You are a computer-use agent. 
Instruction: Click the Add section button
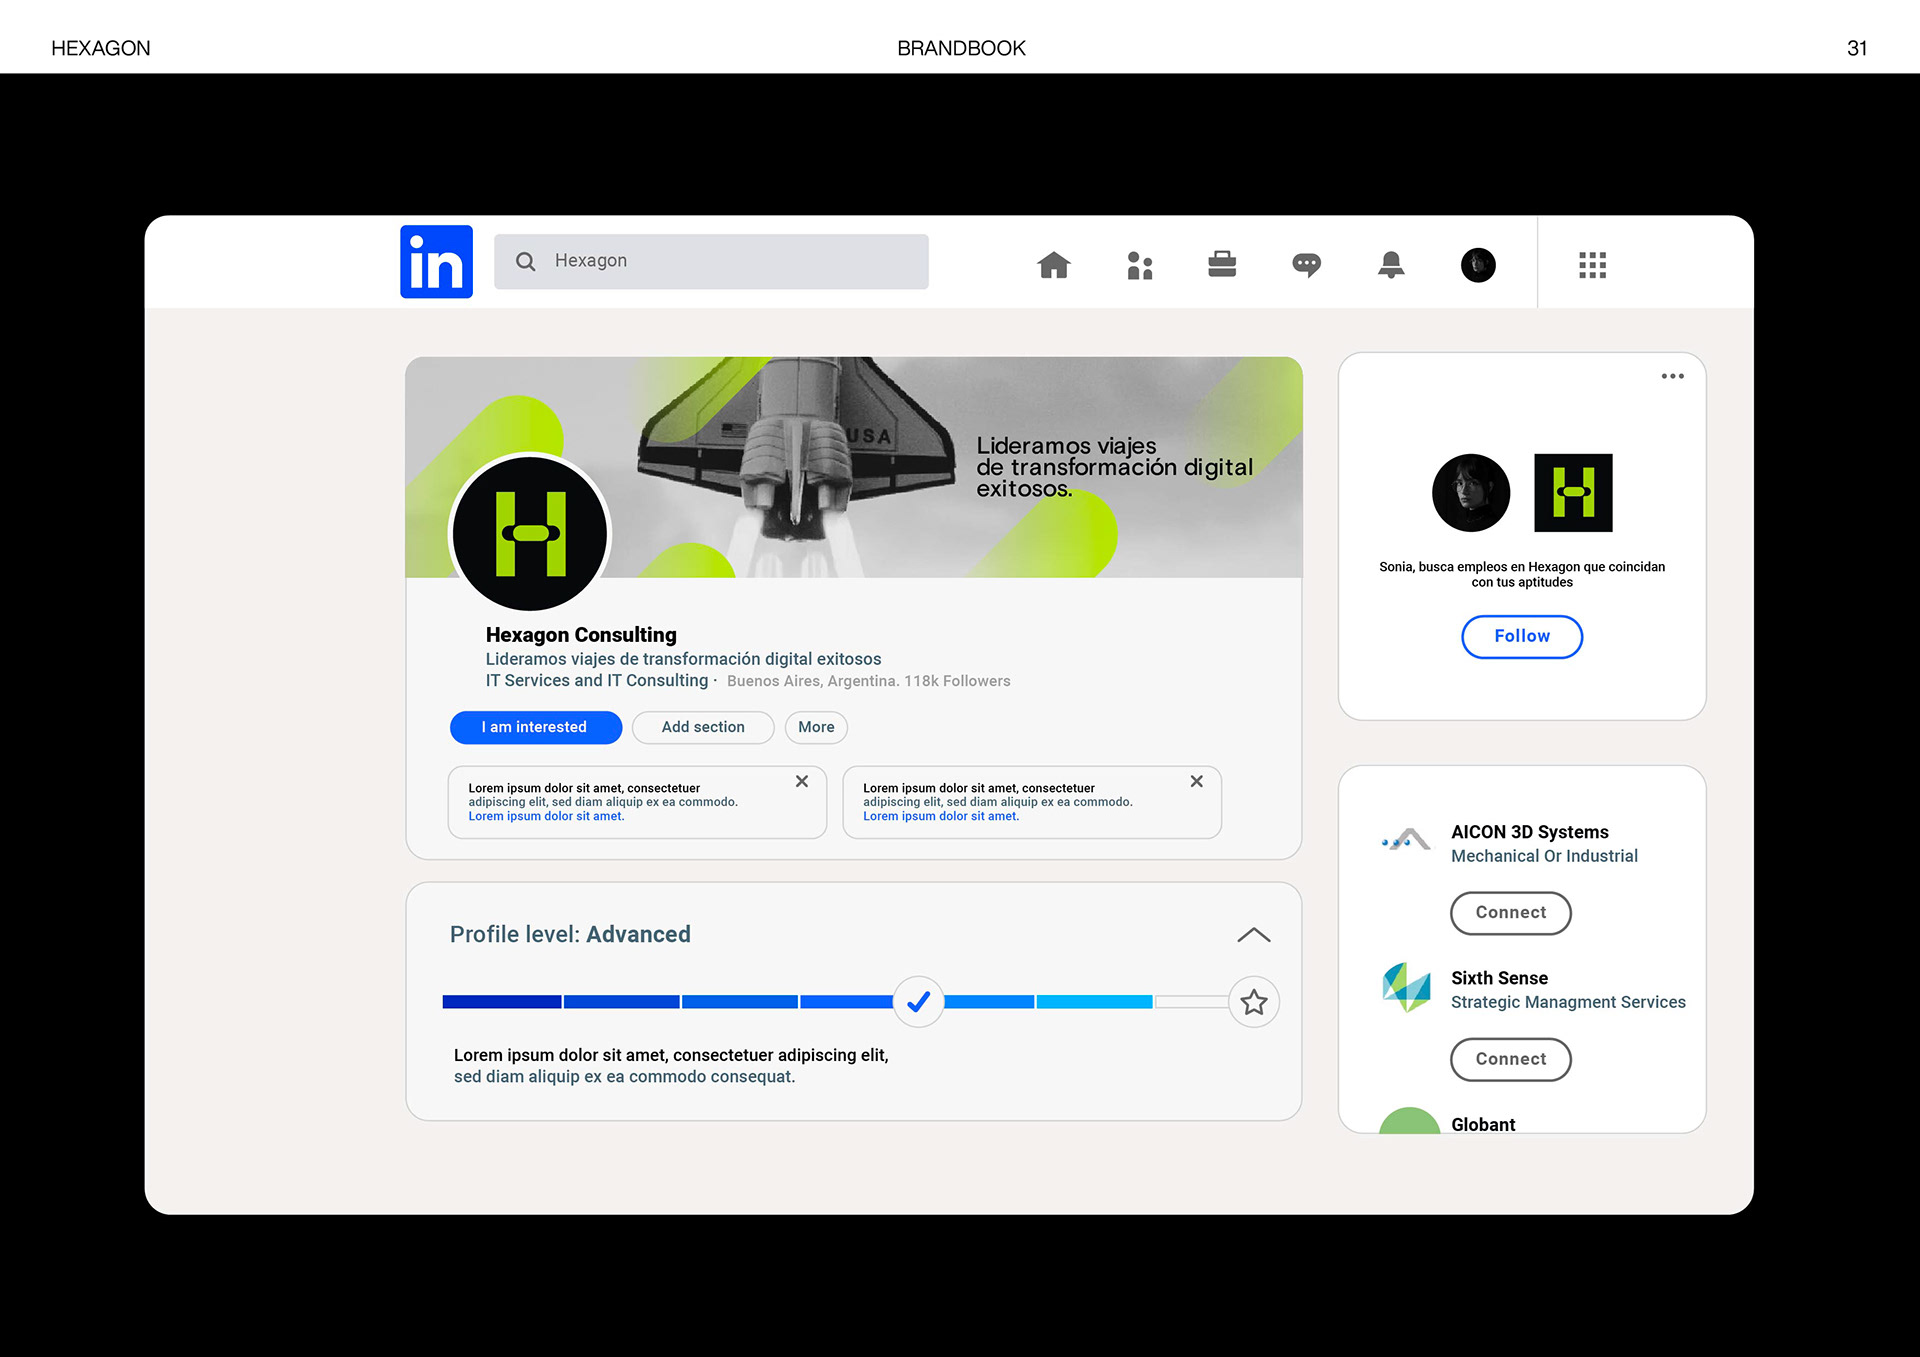pyautogui.click(x=702, y=727)
